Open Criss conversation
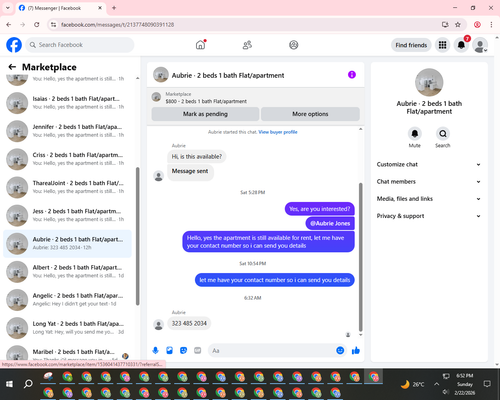Image resolution: width=500 pixels, height=400 pixels. pos(67,159)
